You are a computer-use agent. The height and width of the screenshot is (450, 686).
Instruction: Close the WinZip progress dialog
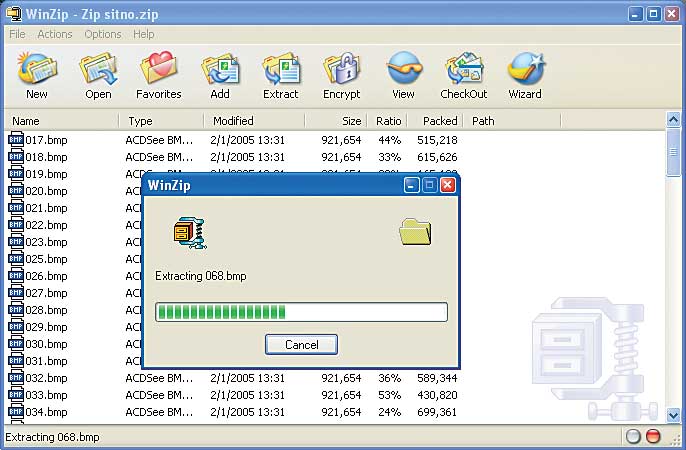point(448,185)
